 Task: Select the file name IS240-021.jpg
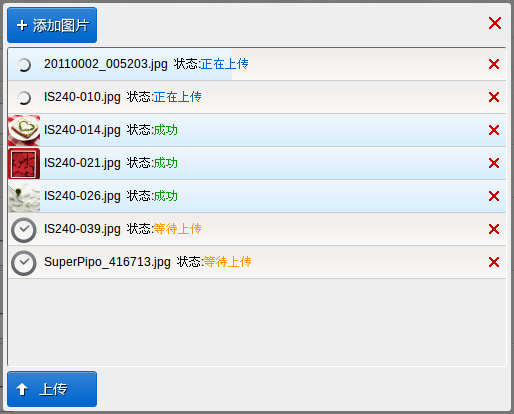(x=82, y=163)
